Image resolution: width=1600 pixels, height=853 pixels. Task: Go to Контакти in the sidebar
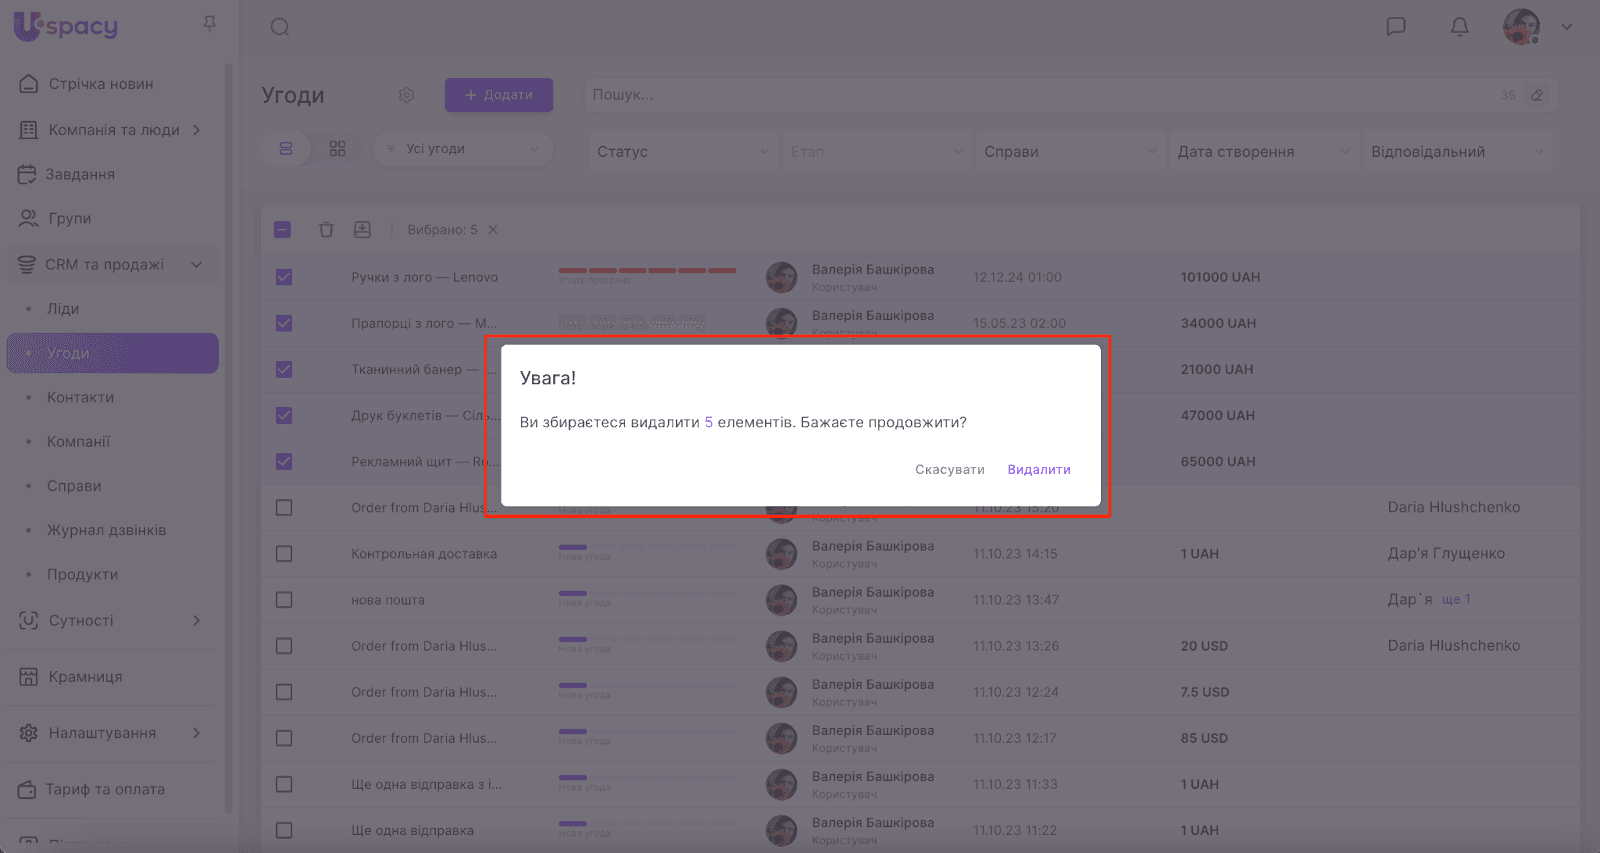point(80,397)
